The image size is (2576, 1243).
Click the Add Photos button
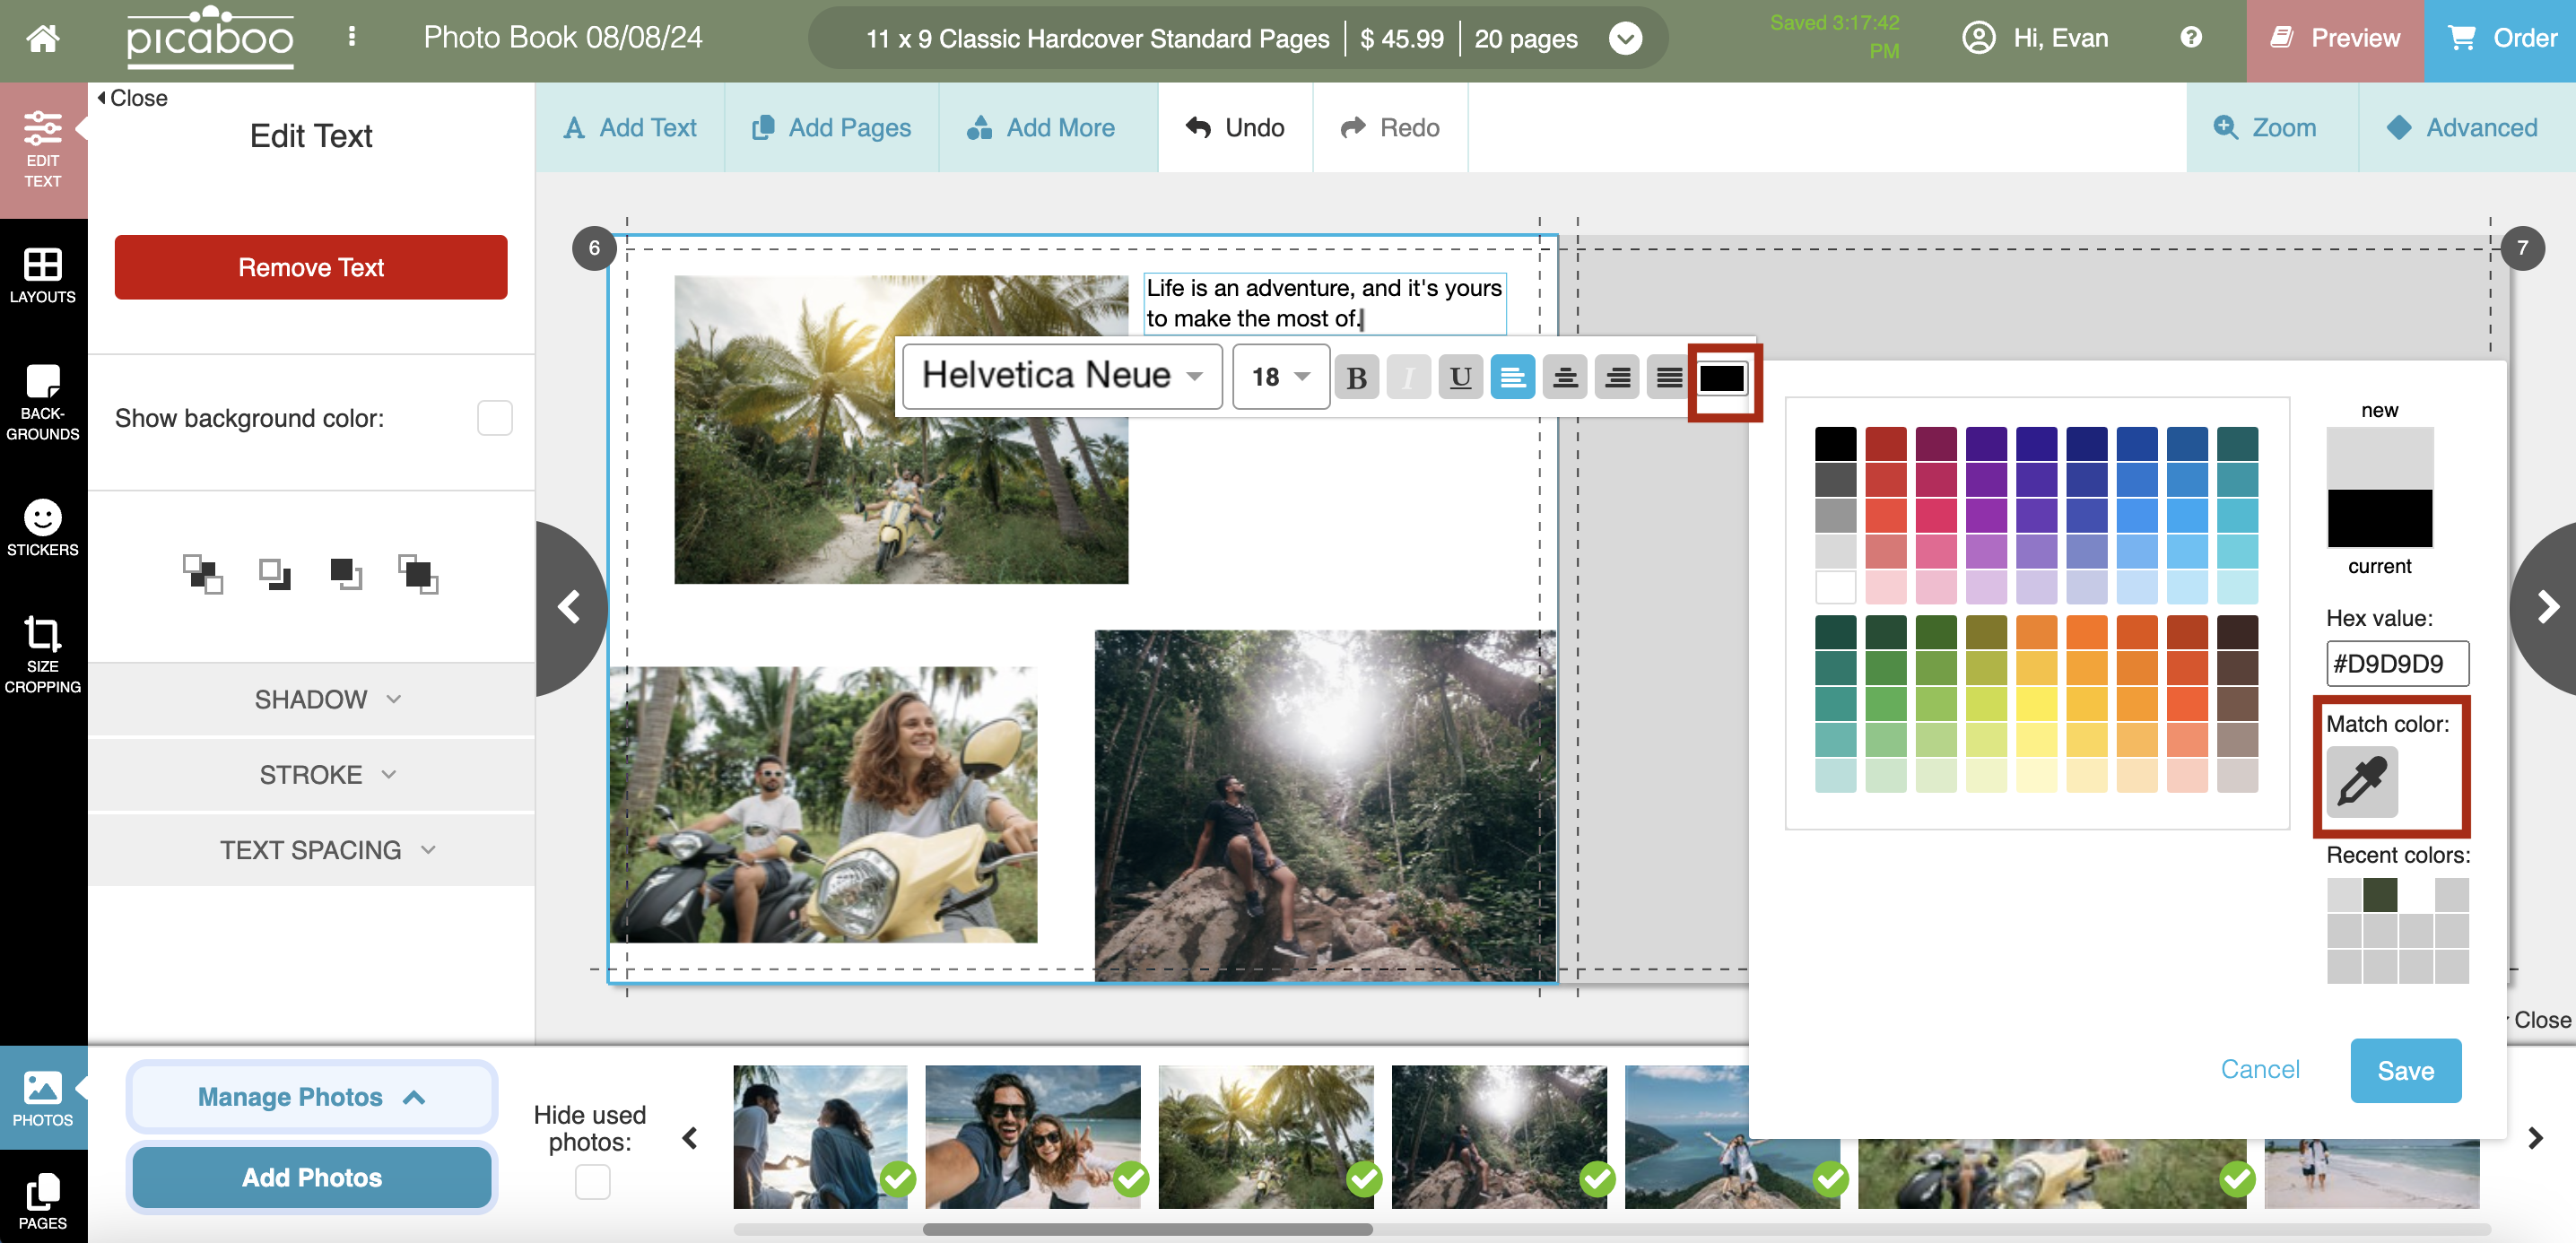[311, 1178]
